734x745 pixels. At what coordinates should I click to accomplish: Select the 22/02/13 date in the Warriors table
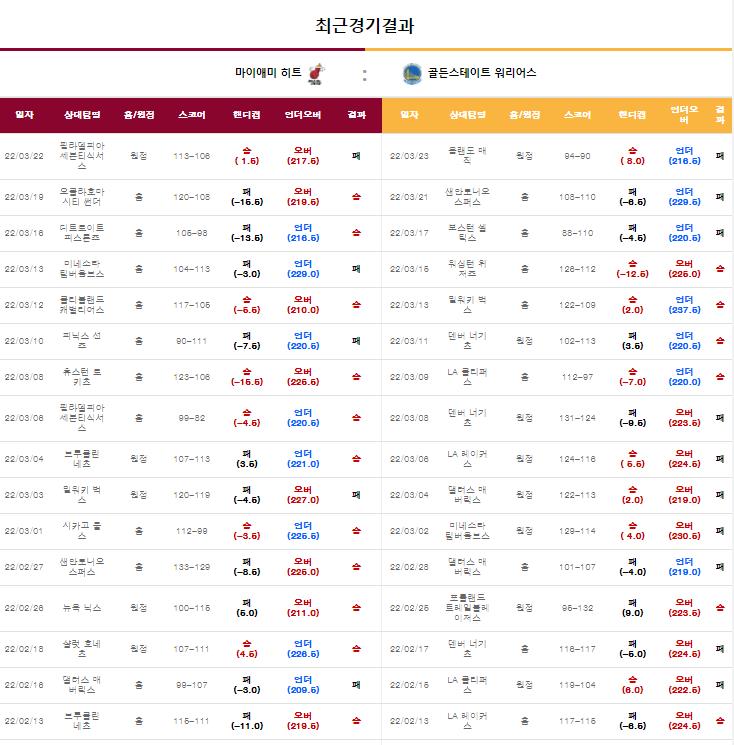pyautogui.click(x=409, y=721)
